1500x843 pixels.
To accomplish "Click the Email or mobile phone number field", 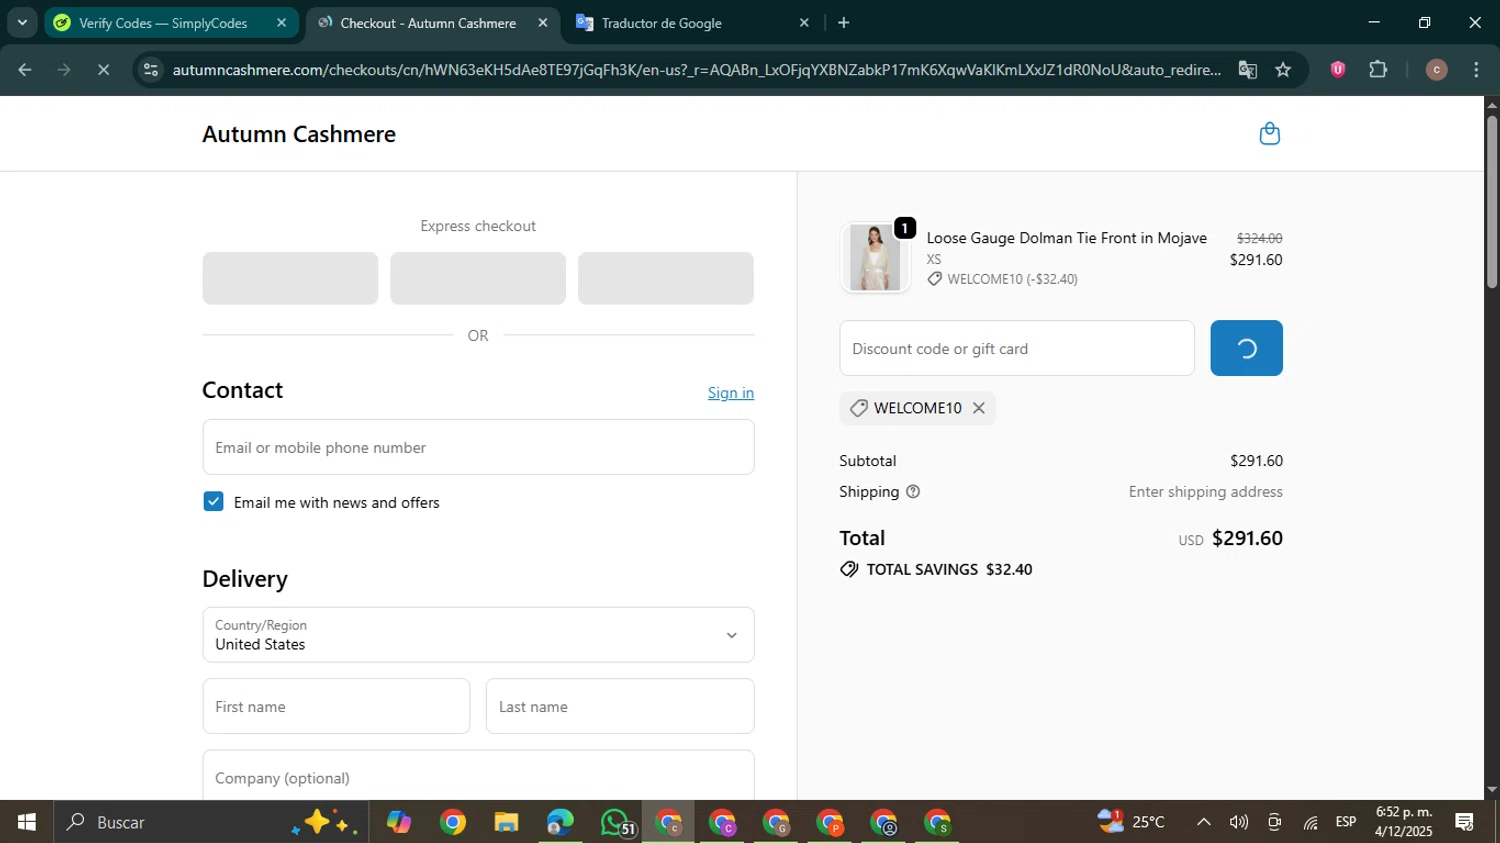I will tap(478, 447).
